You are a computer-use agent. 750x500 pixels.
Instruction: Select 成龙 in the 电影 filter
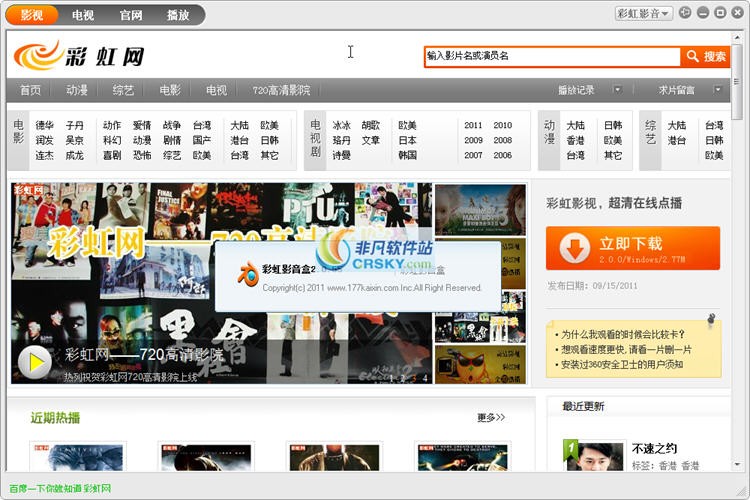point(75,156)
